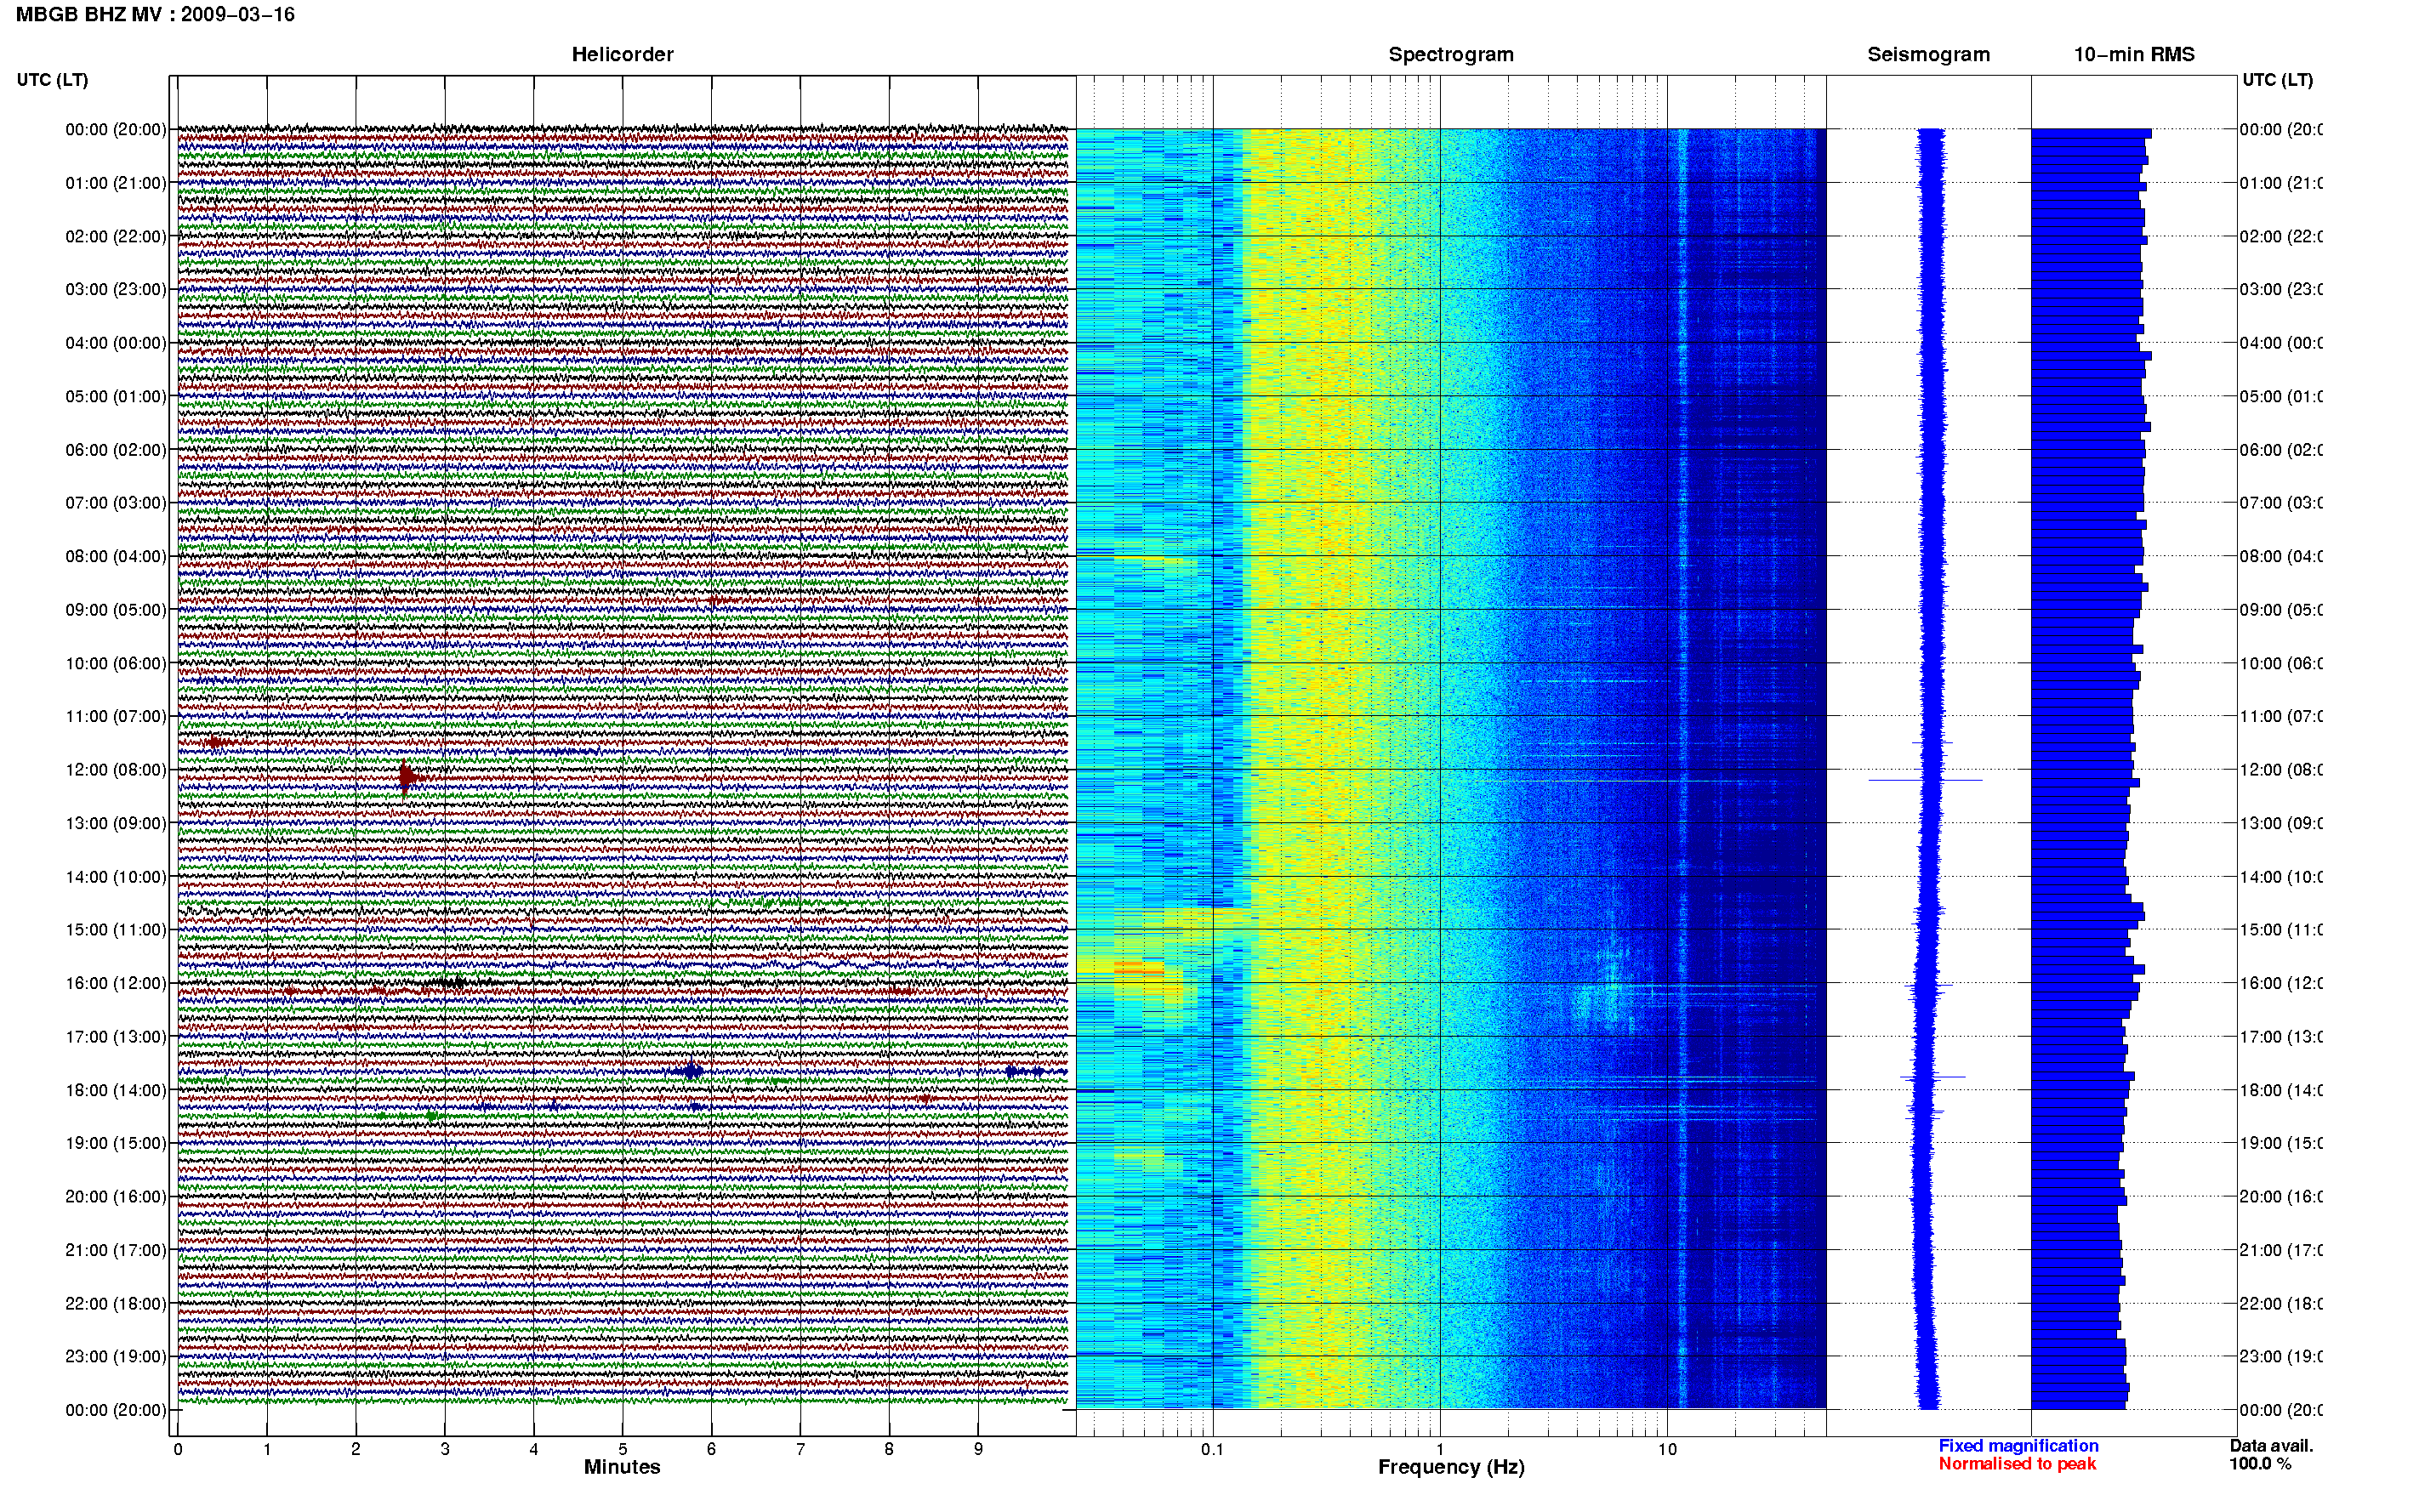Click the '03:00 (23:00)' left time label
Screen dimensions: 2419x1512
click(x=116, y=289)
